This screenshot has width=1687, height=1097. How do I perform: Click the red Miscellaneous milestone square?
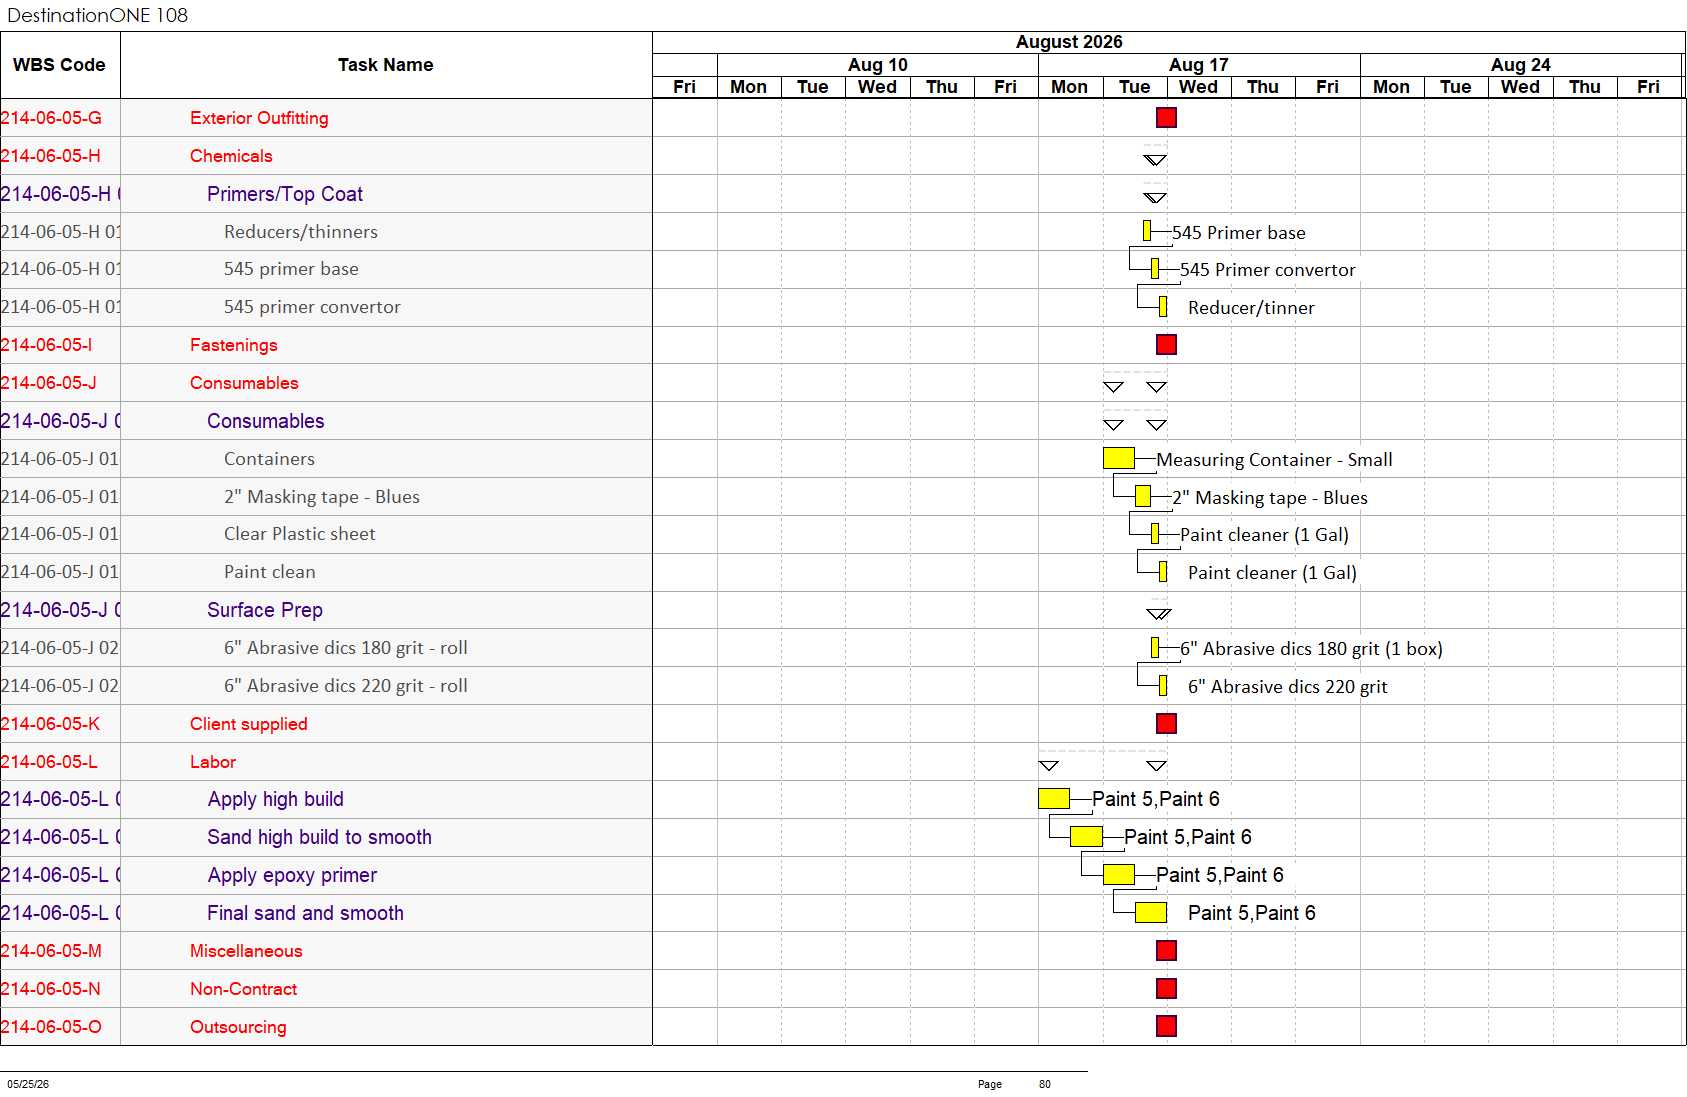(x=1166, y=951)
